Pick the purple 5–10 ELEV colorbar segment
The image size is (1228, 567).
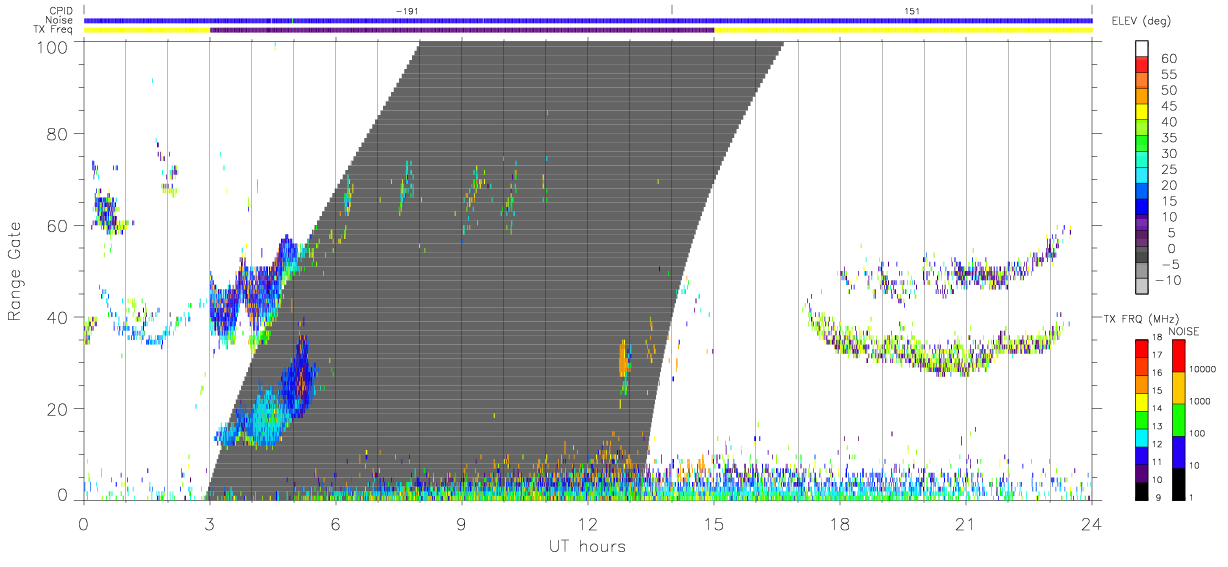click(x=1143, y=224)
